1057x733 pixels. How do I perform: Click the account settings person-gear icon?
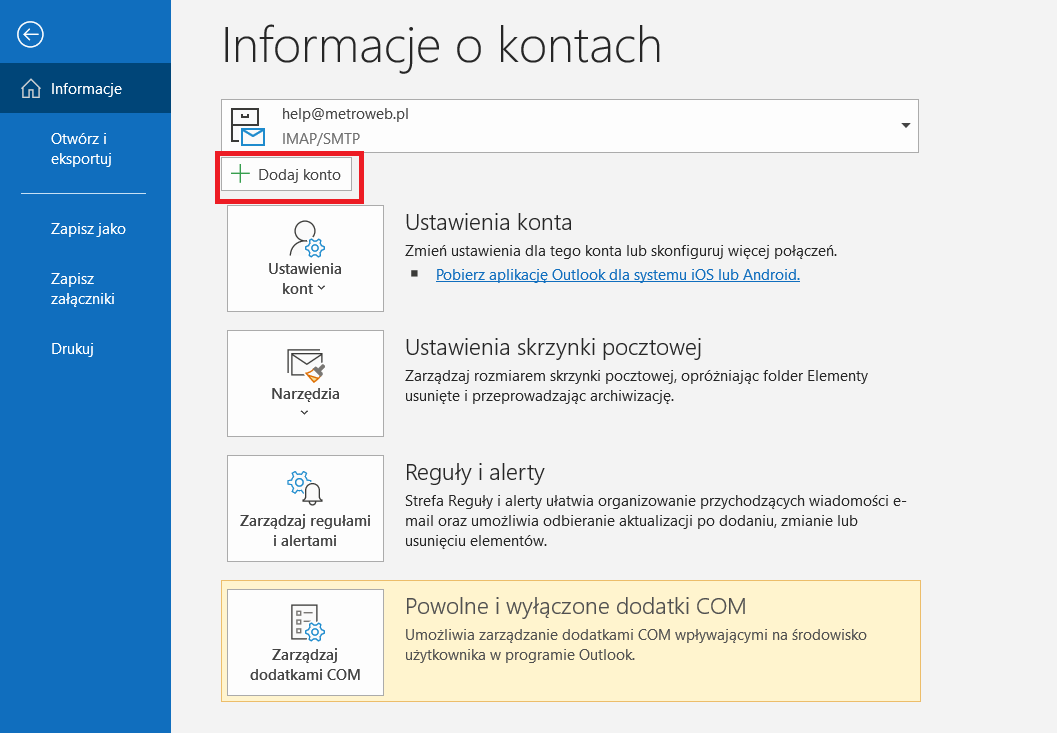305,238
